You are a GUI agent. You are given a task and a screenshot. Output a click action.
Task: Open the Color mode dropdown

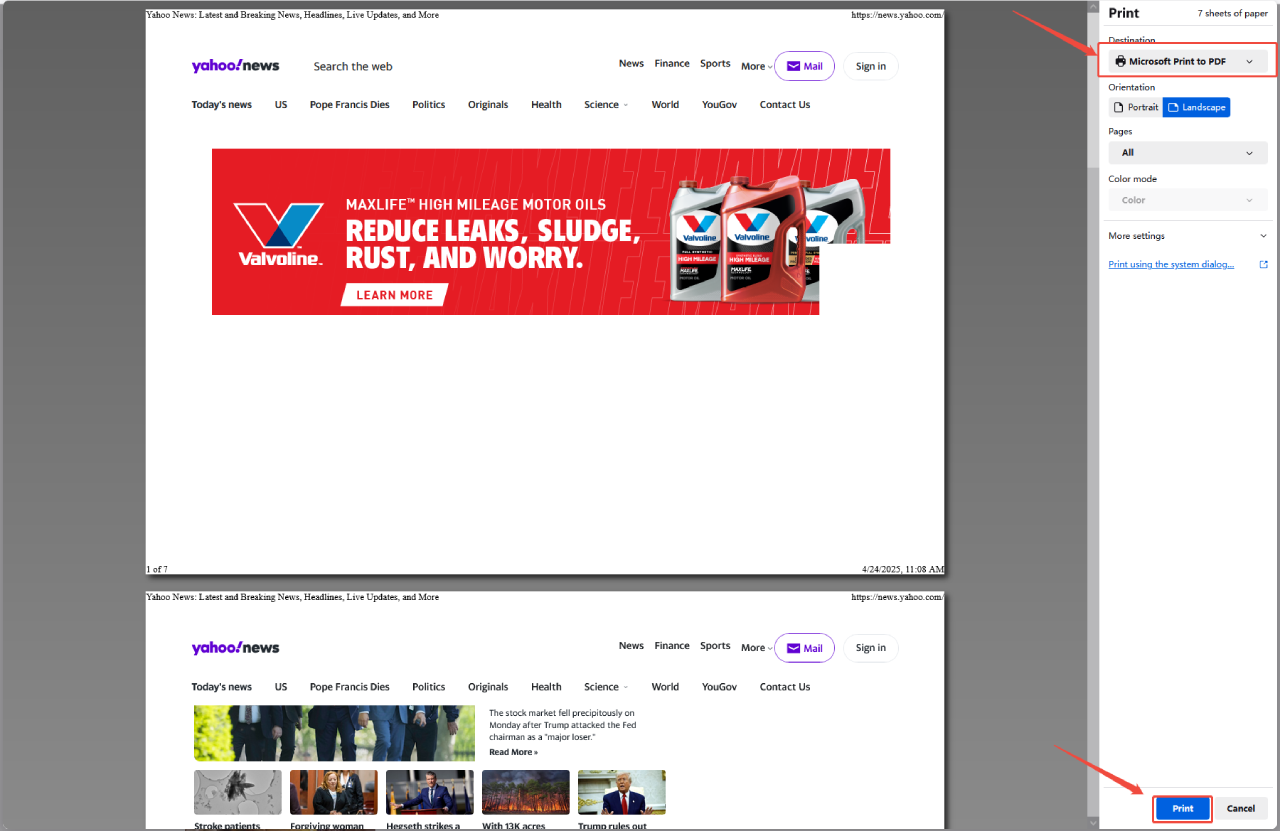(x=1187, y=200)
